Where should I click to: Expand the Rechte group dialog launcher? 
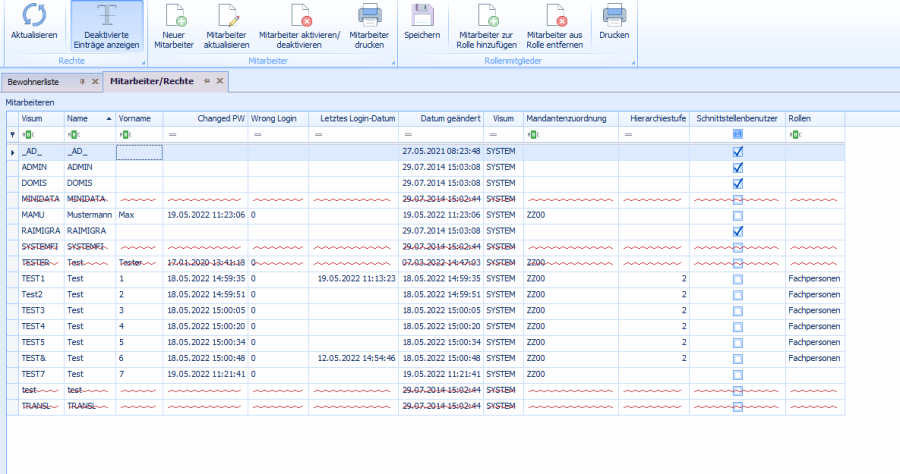[x=141, y=62]
